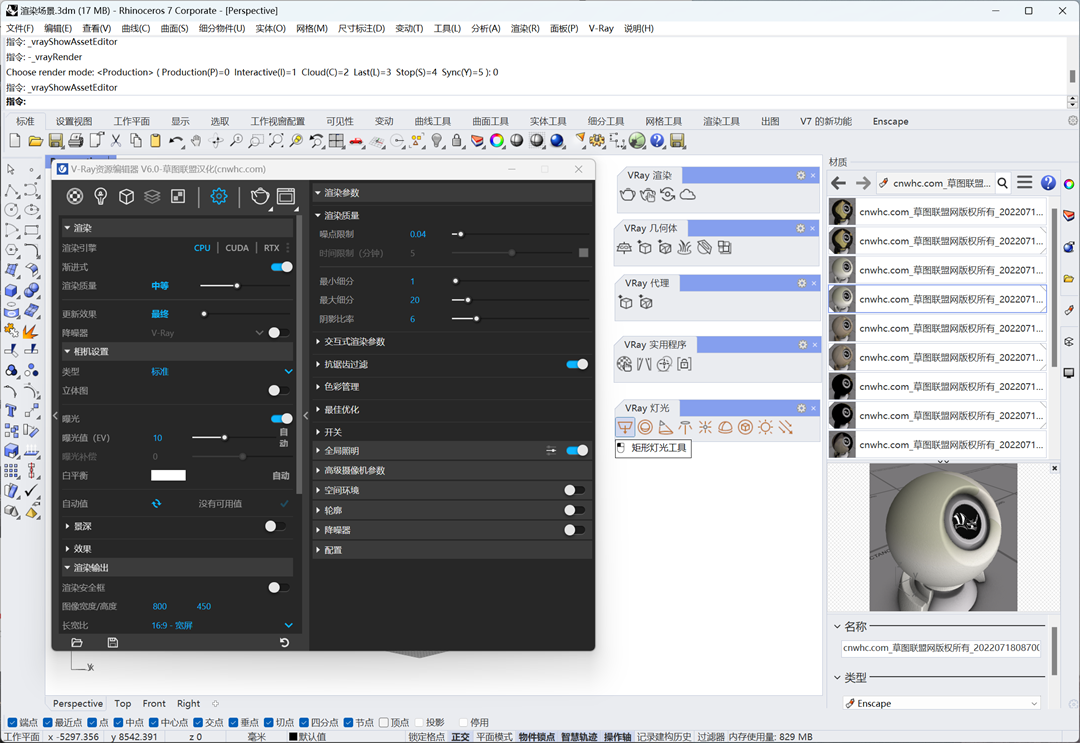
Task: Open the 降噪器 V-Ray dropdown
Action: (258, 332)
